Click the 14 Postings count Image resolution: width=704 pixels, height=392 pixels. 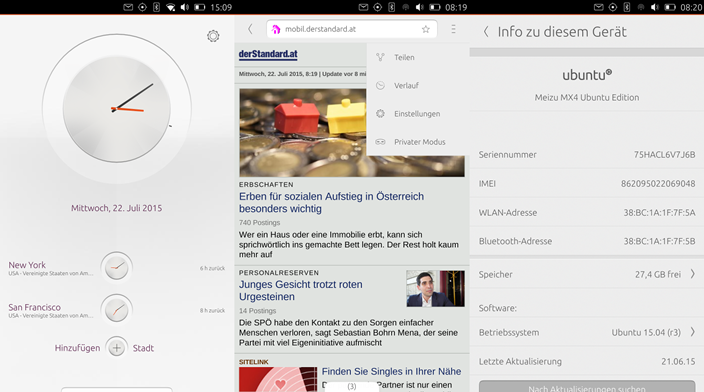257,310
